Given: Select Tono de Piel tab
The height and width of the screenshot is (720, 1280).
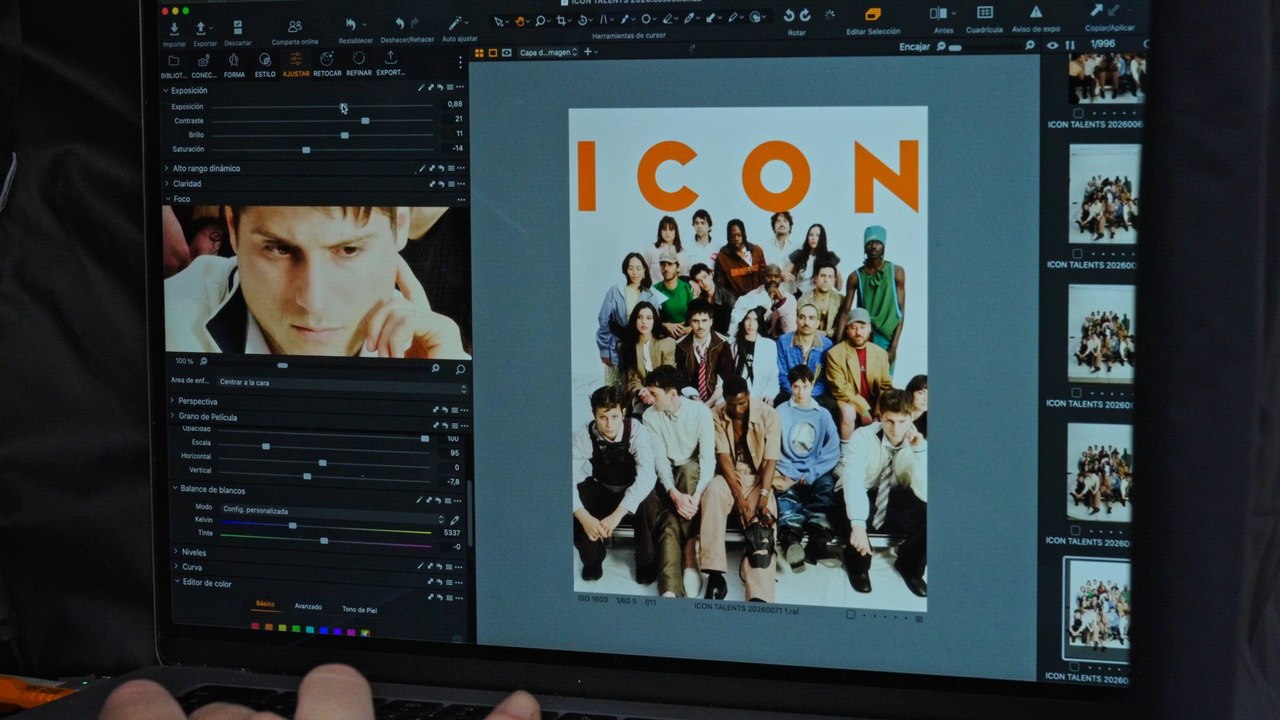Looking at the screenshot, I should (x=360, y=609).
